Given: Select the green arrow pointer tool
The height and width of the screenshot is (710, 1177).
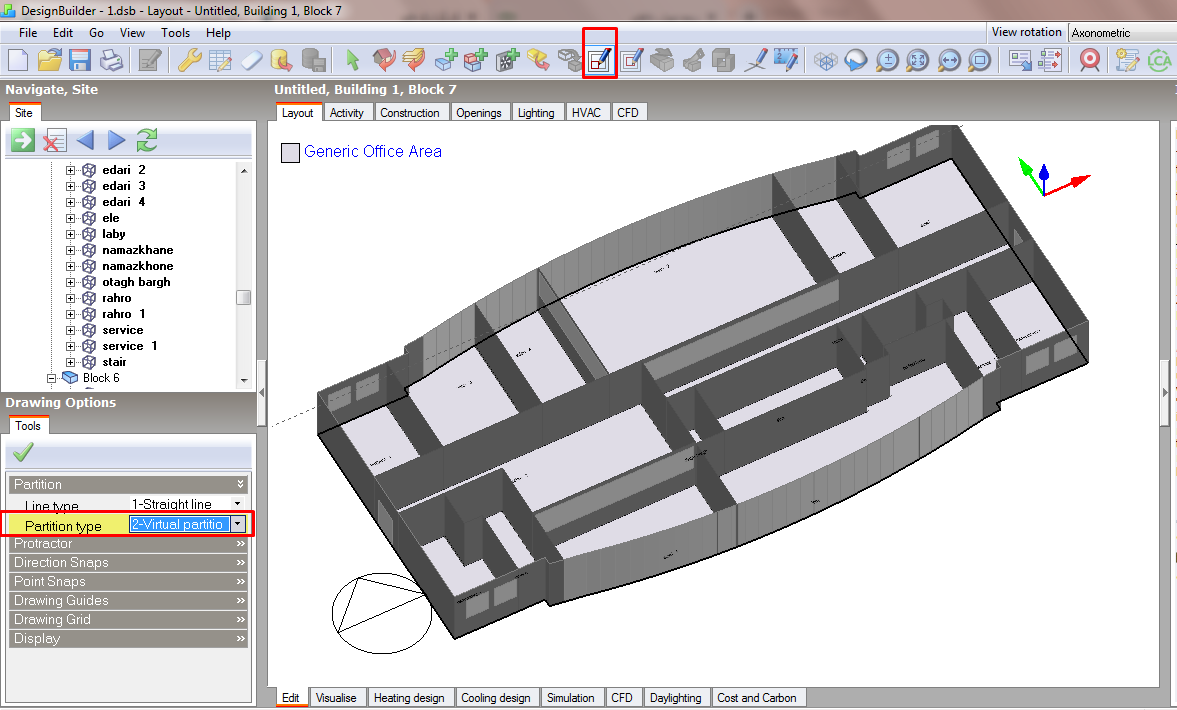Looking at the screenshot, I should pyautogui.click(x=352, y=60).
